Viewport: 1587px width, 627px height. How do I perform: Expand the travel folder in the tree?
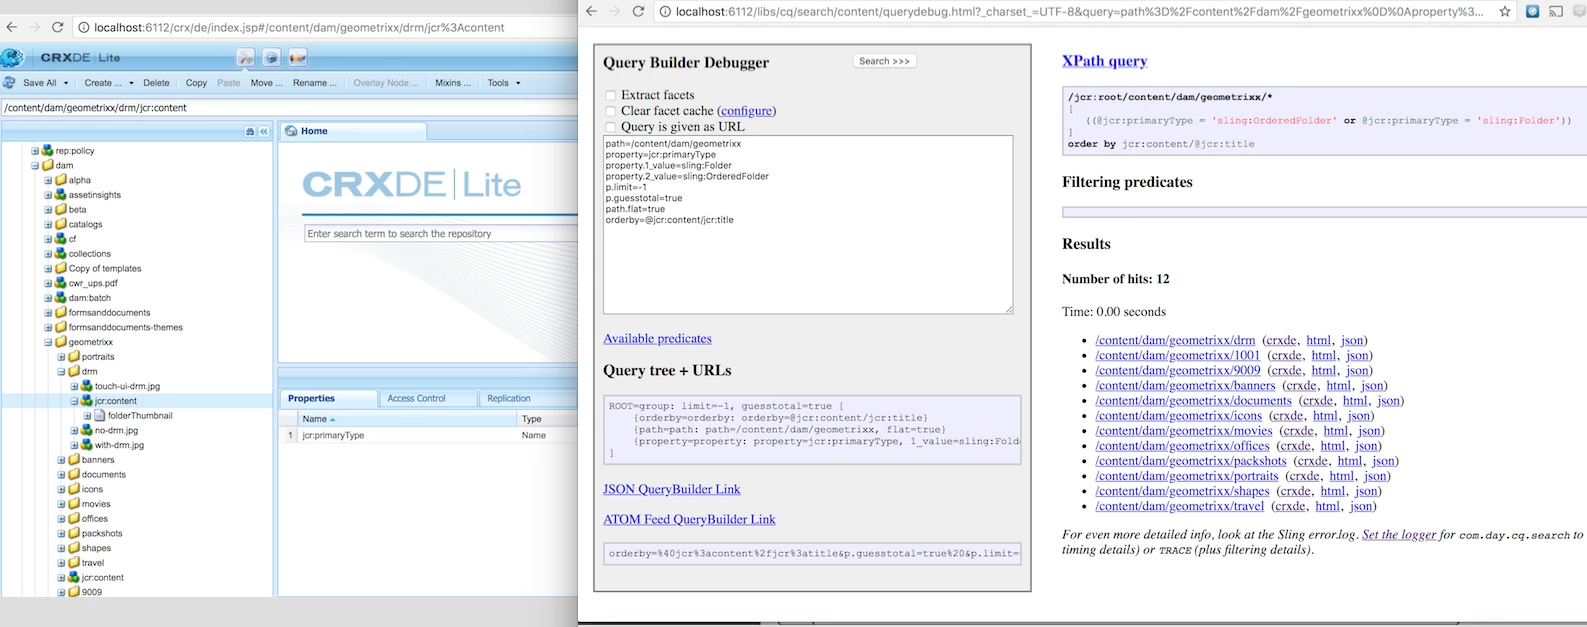[x=61, y=563]
